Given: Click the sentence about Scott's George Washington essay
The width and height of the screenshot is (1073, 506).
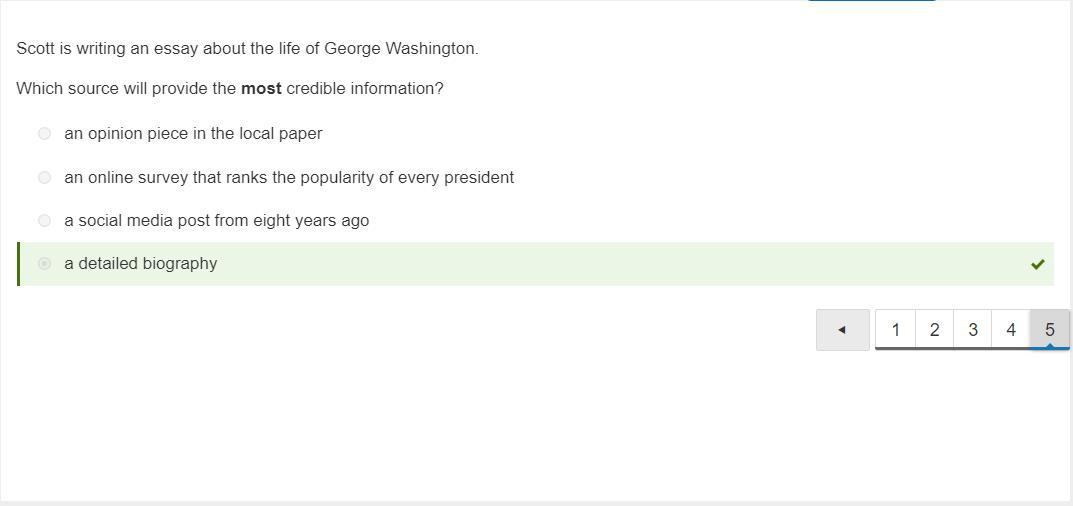Looking at the screenshot, I should coord(247,48).
